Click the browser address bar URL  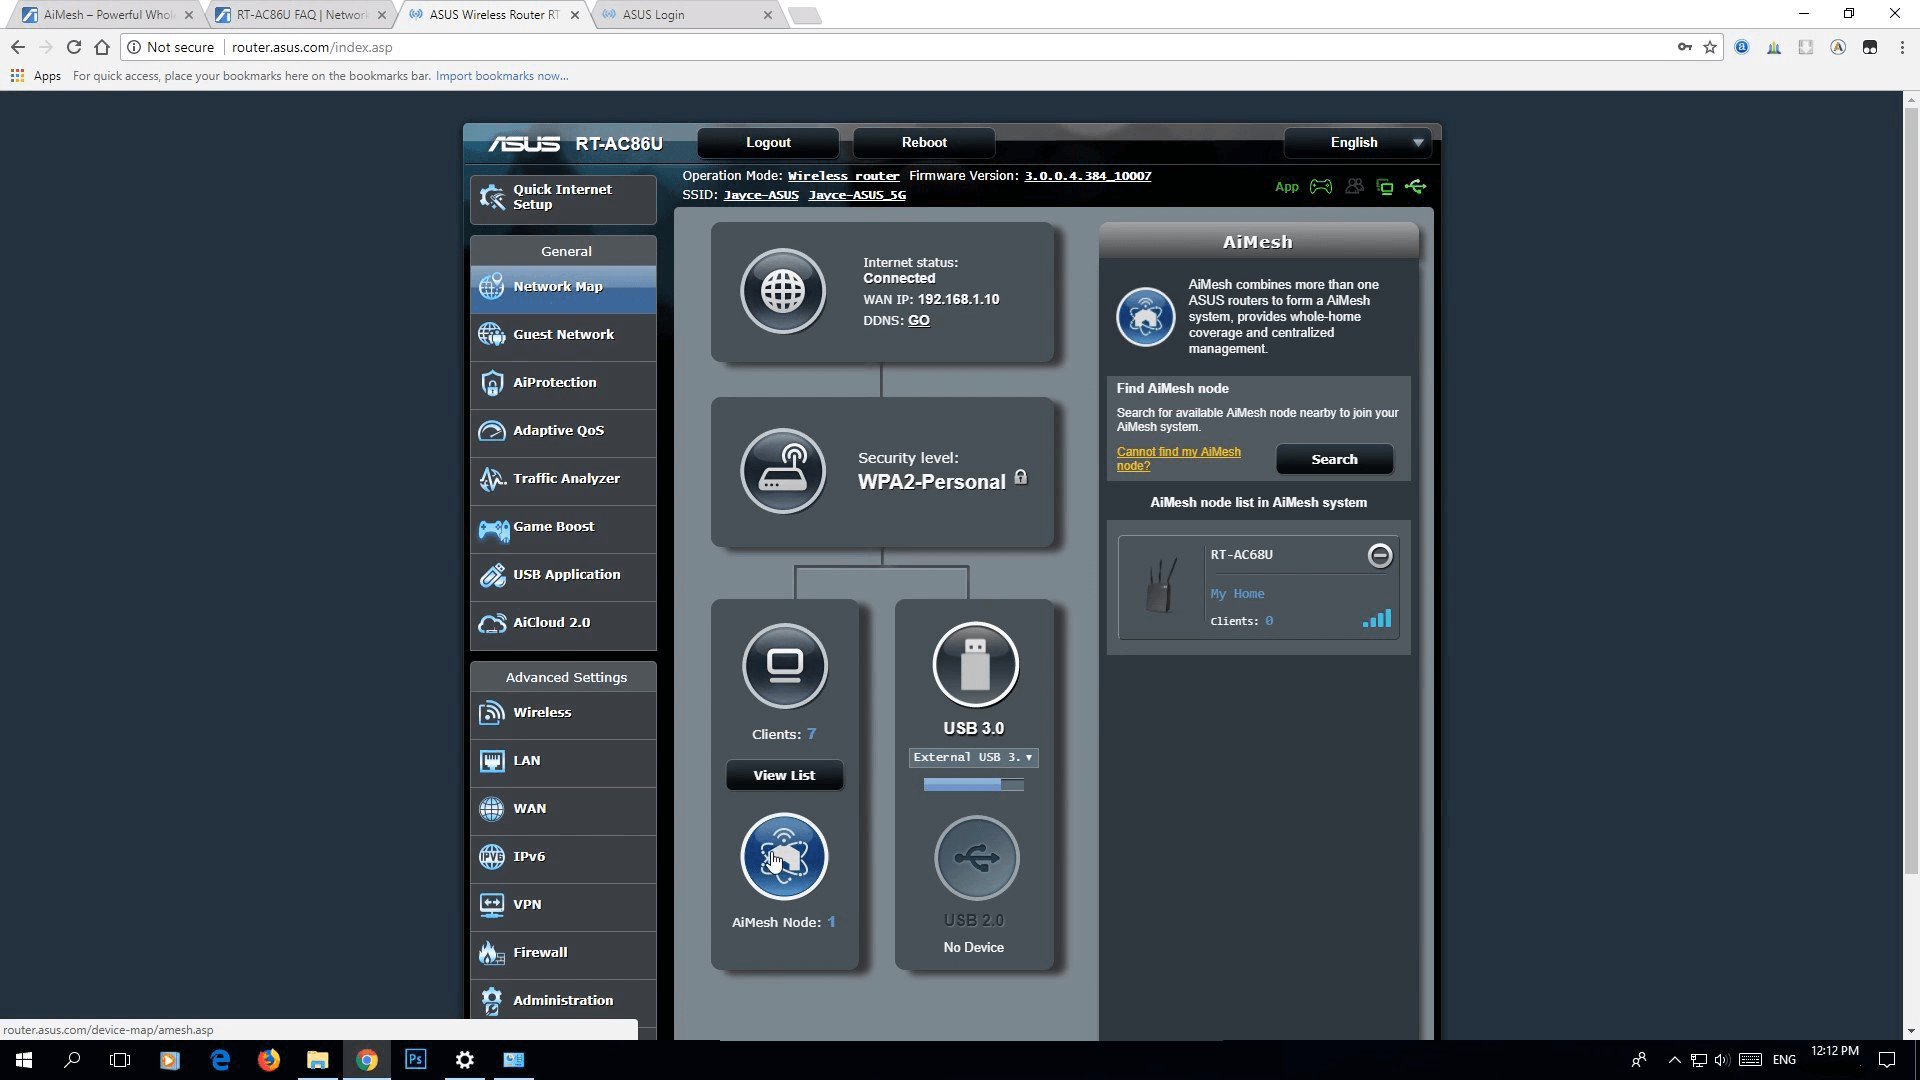(x=312, y=47)
